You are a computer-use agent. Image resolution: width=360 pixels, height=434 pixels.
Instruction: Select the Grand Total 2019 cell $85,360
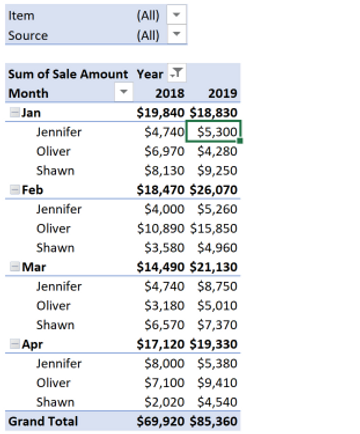tap(214, 421)
